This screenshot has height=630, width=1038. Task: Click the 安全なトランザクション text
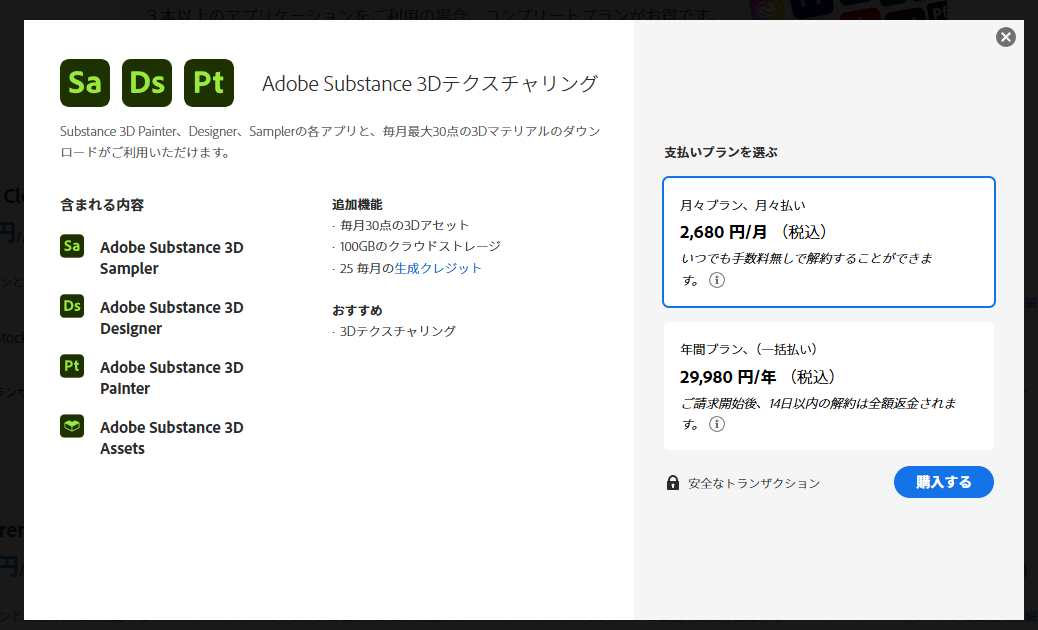tap(754, 483)
